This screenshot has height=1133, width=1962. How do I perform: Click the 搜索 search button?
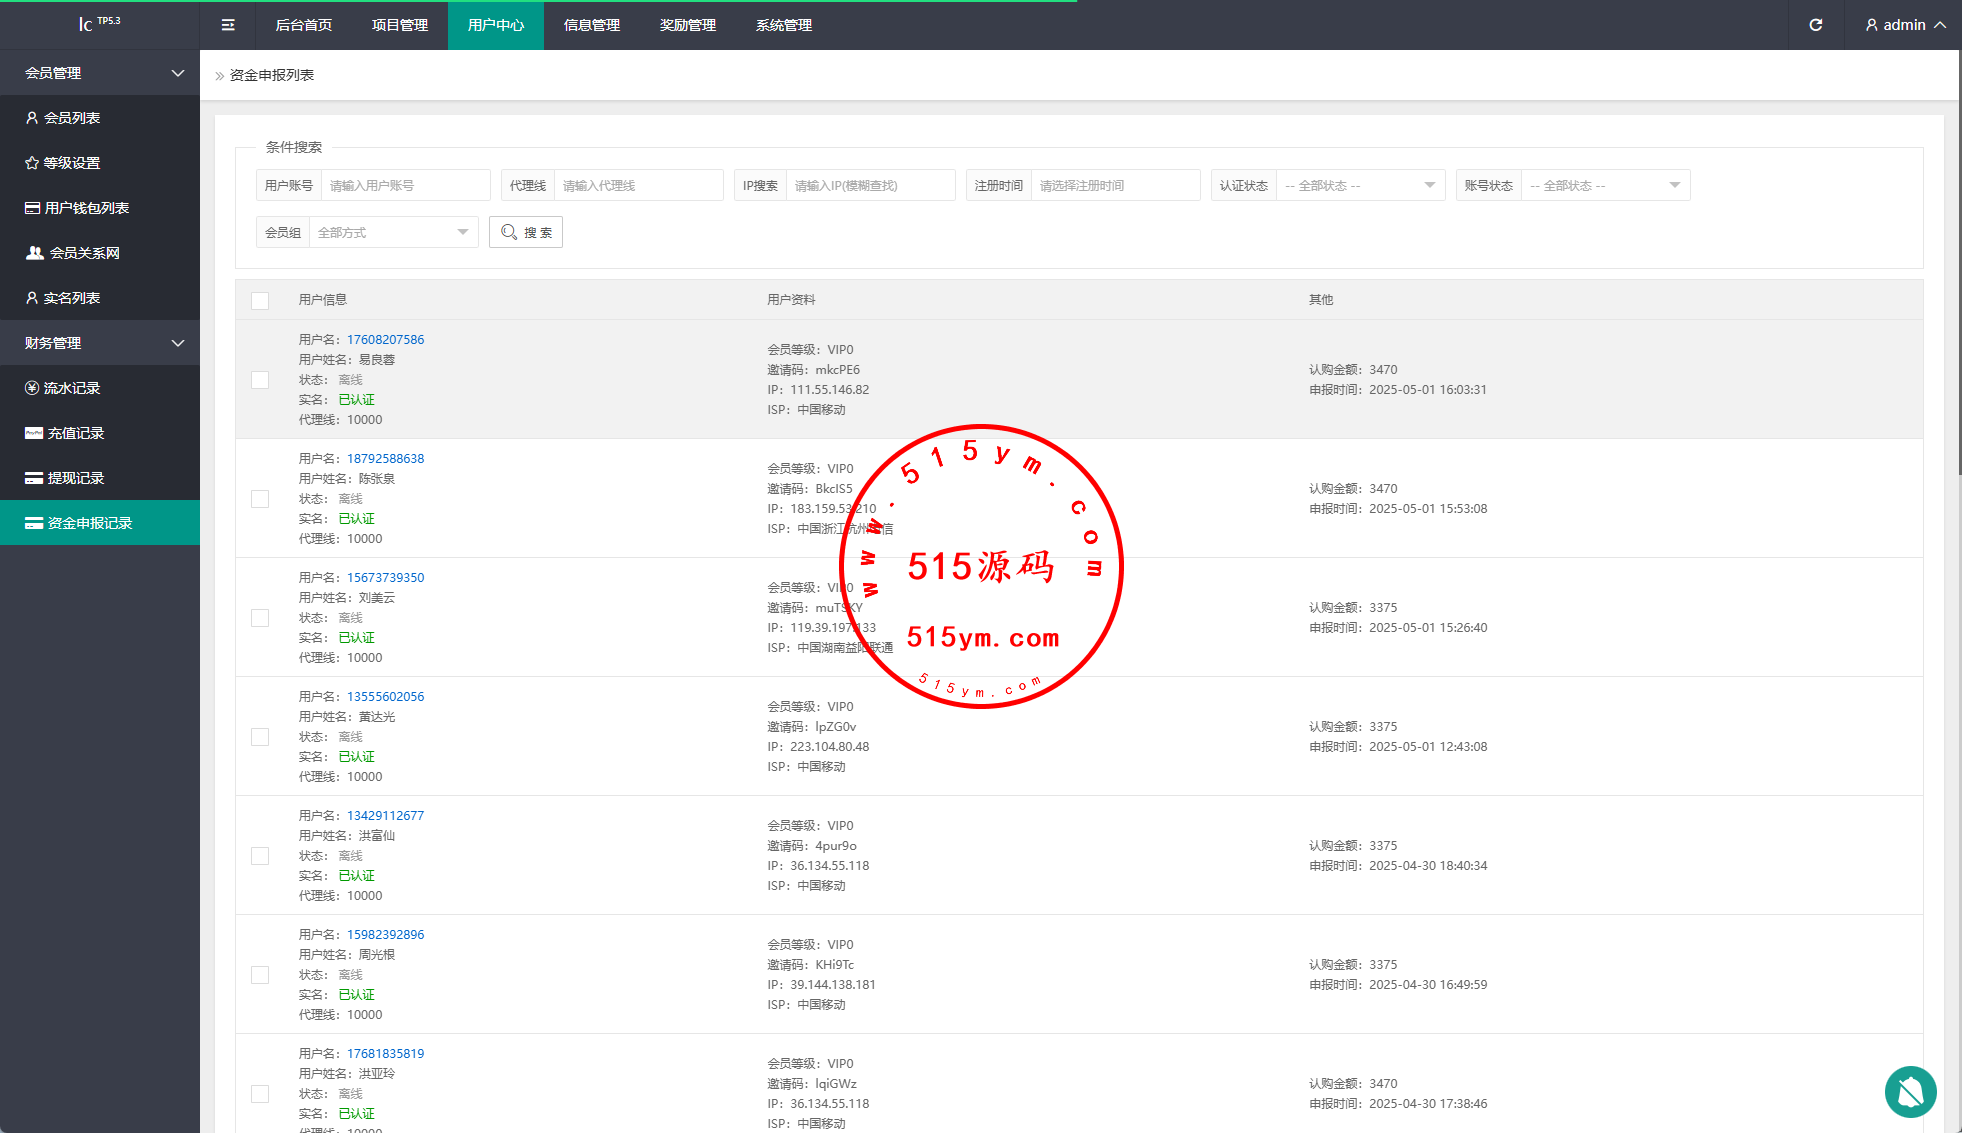[x=526, y=232]
